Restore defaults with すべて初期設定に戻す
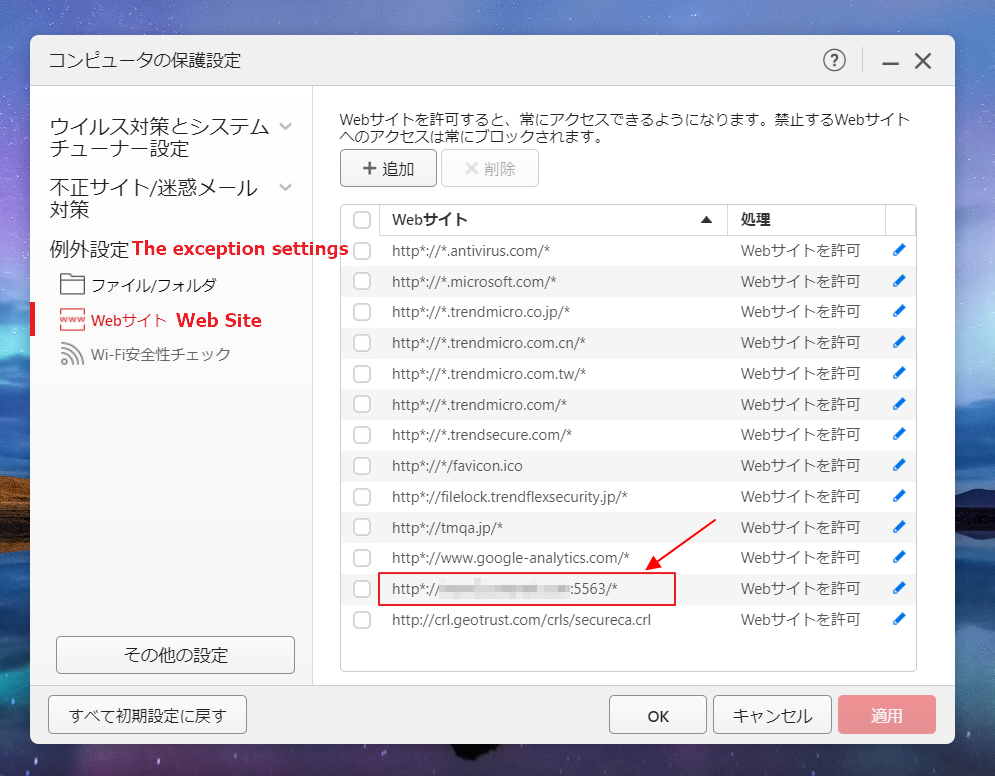This screenshot has height=776, width=995. point(147,714)
